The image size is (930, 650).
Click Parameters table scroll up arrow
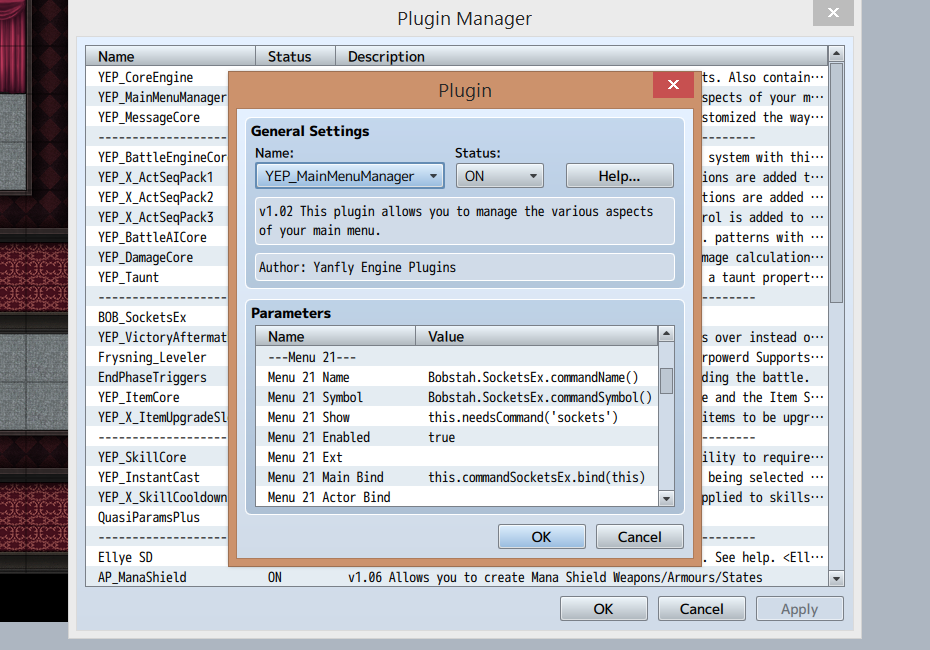coord(666,334)
